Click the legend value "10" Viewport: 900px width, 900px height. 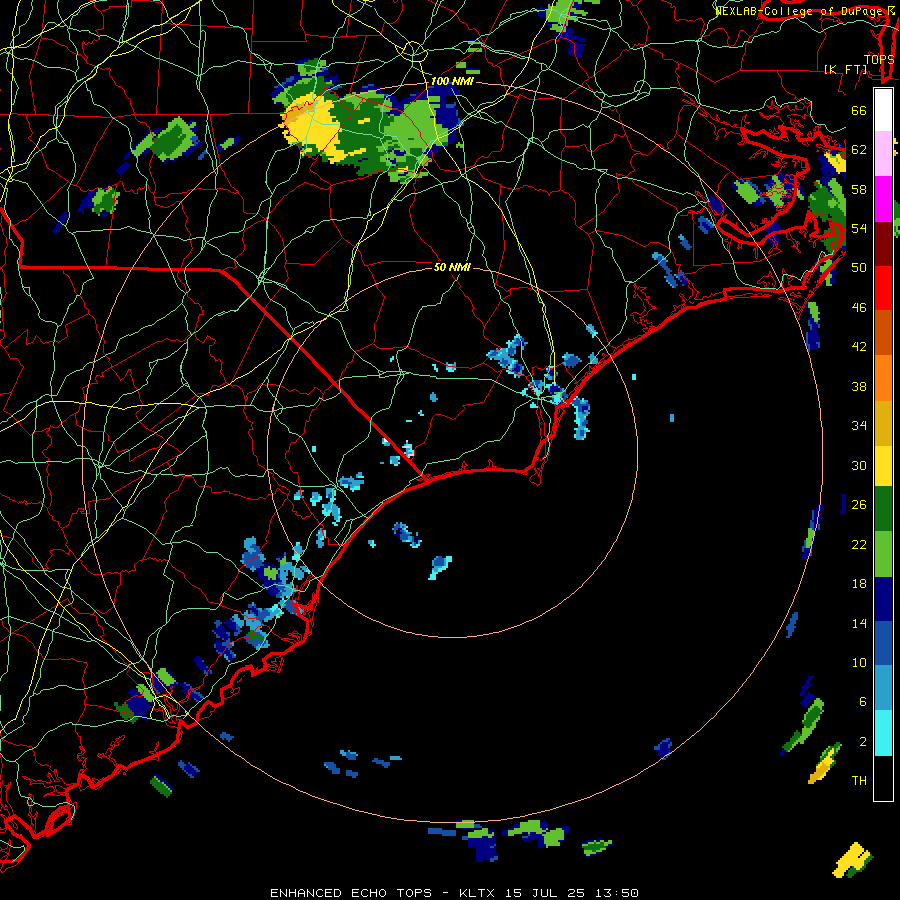[x=859, y=662]
